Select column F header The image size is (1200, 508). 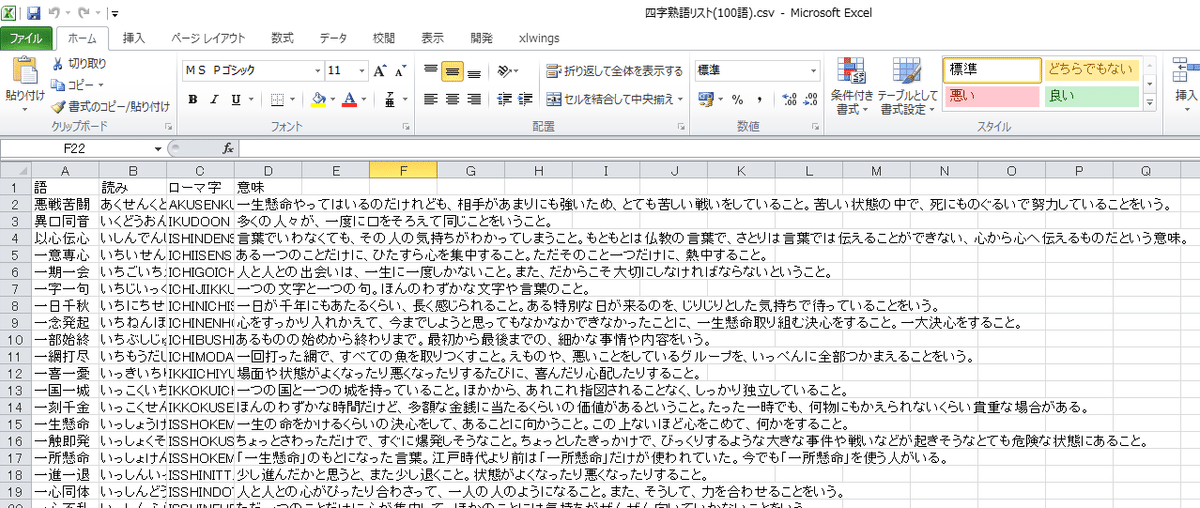[x=402, y=170]
